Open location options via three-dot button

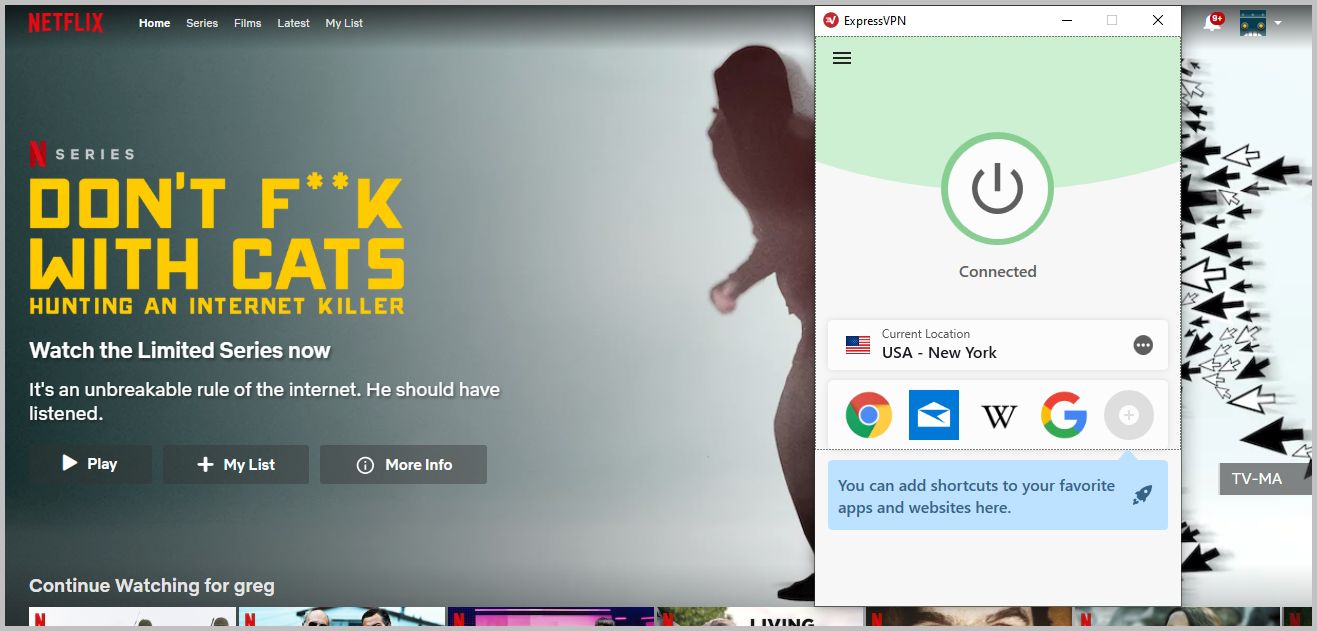pos(1143,345)
